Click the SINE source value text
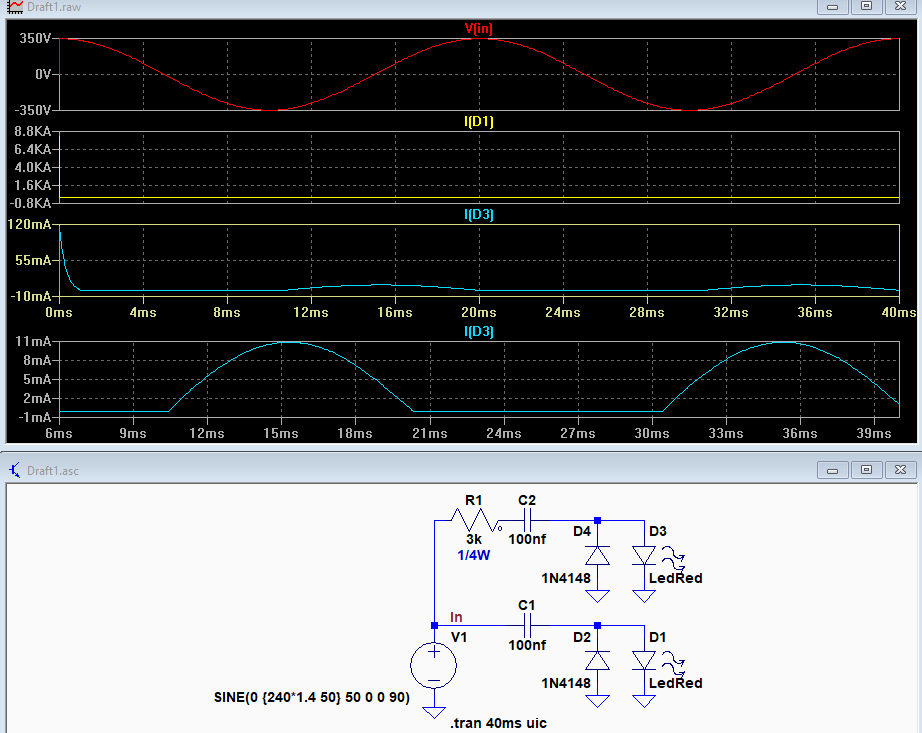 pyautogui.click(x=312, y=698)
